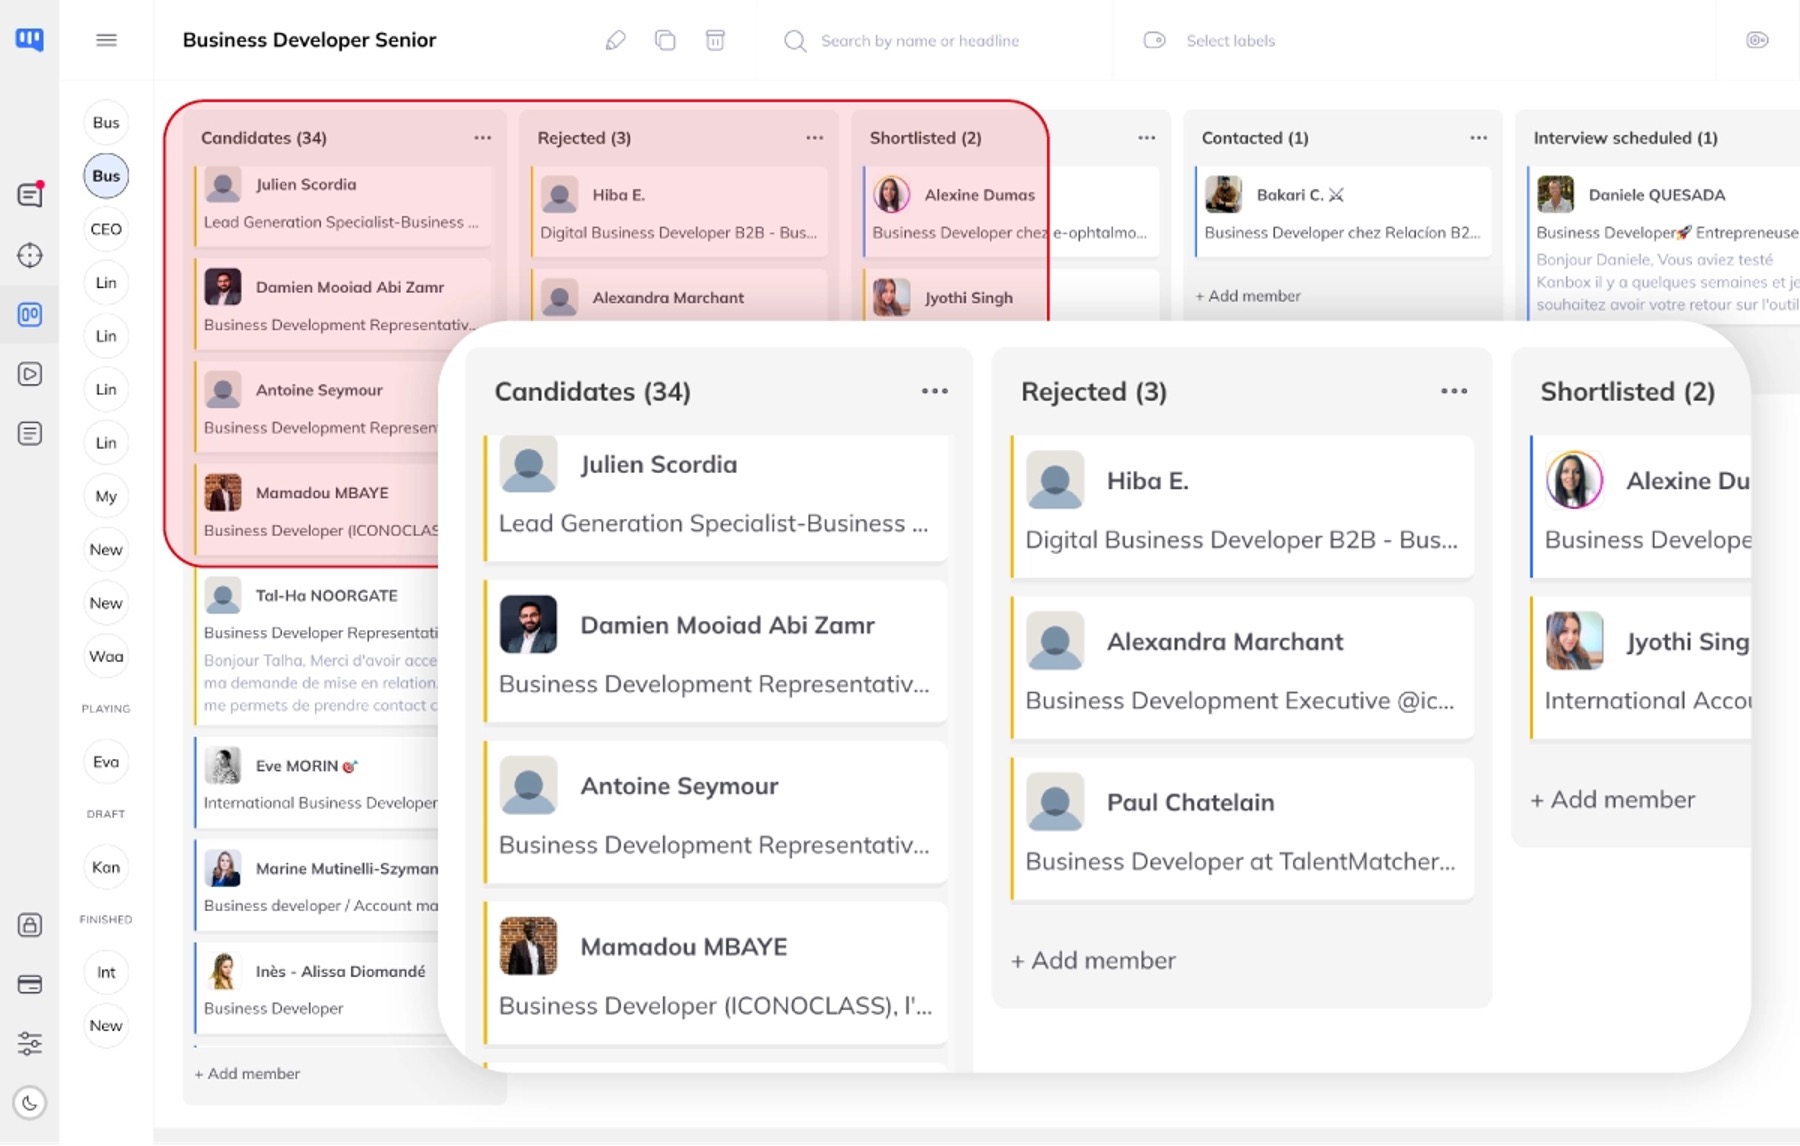Click the lock icon in sidebar
Viewport: 1800px width, 1146px height.
pyautogui.click(x=30, y=925)
